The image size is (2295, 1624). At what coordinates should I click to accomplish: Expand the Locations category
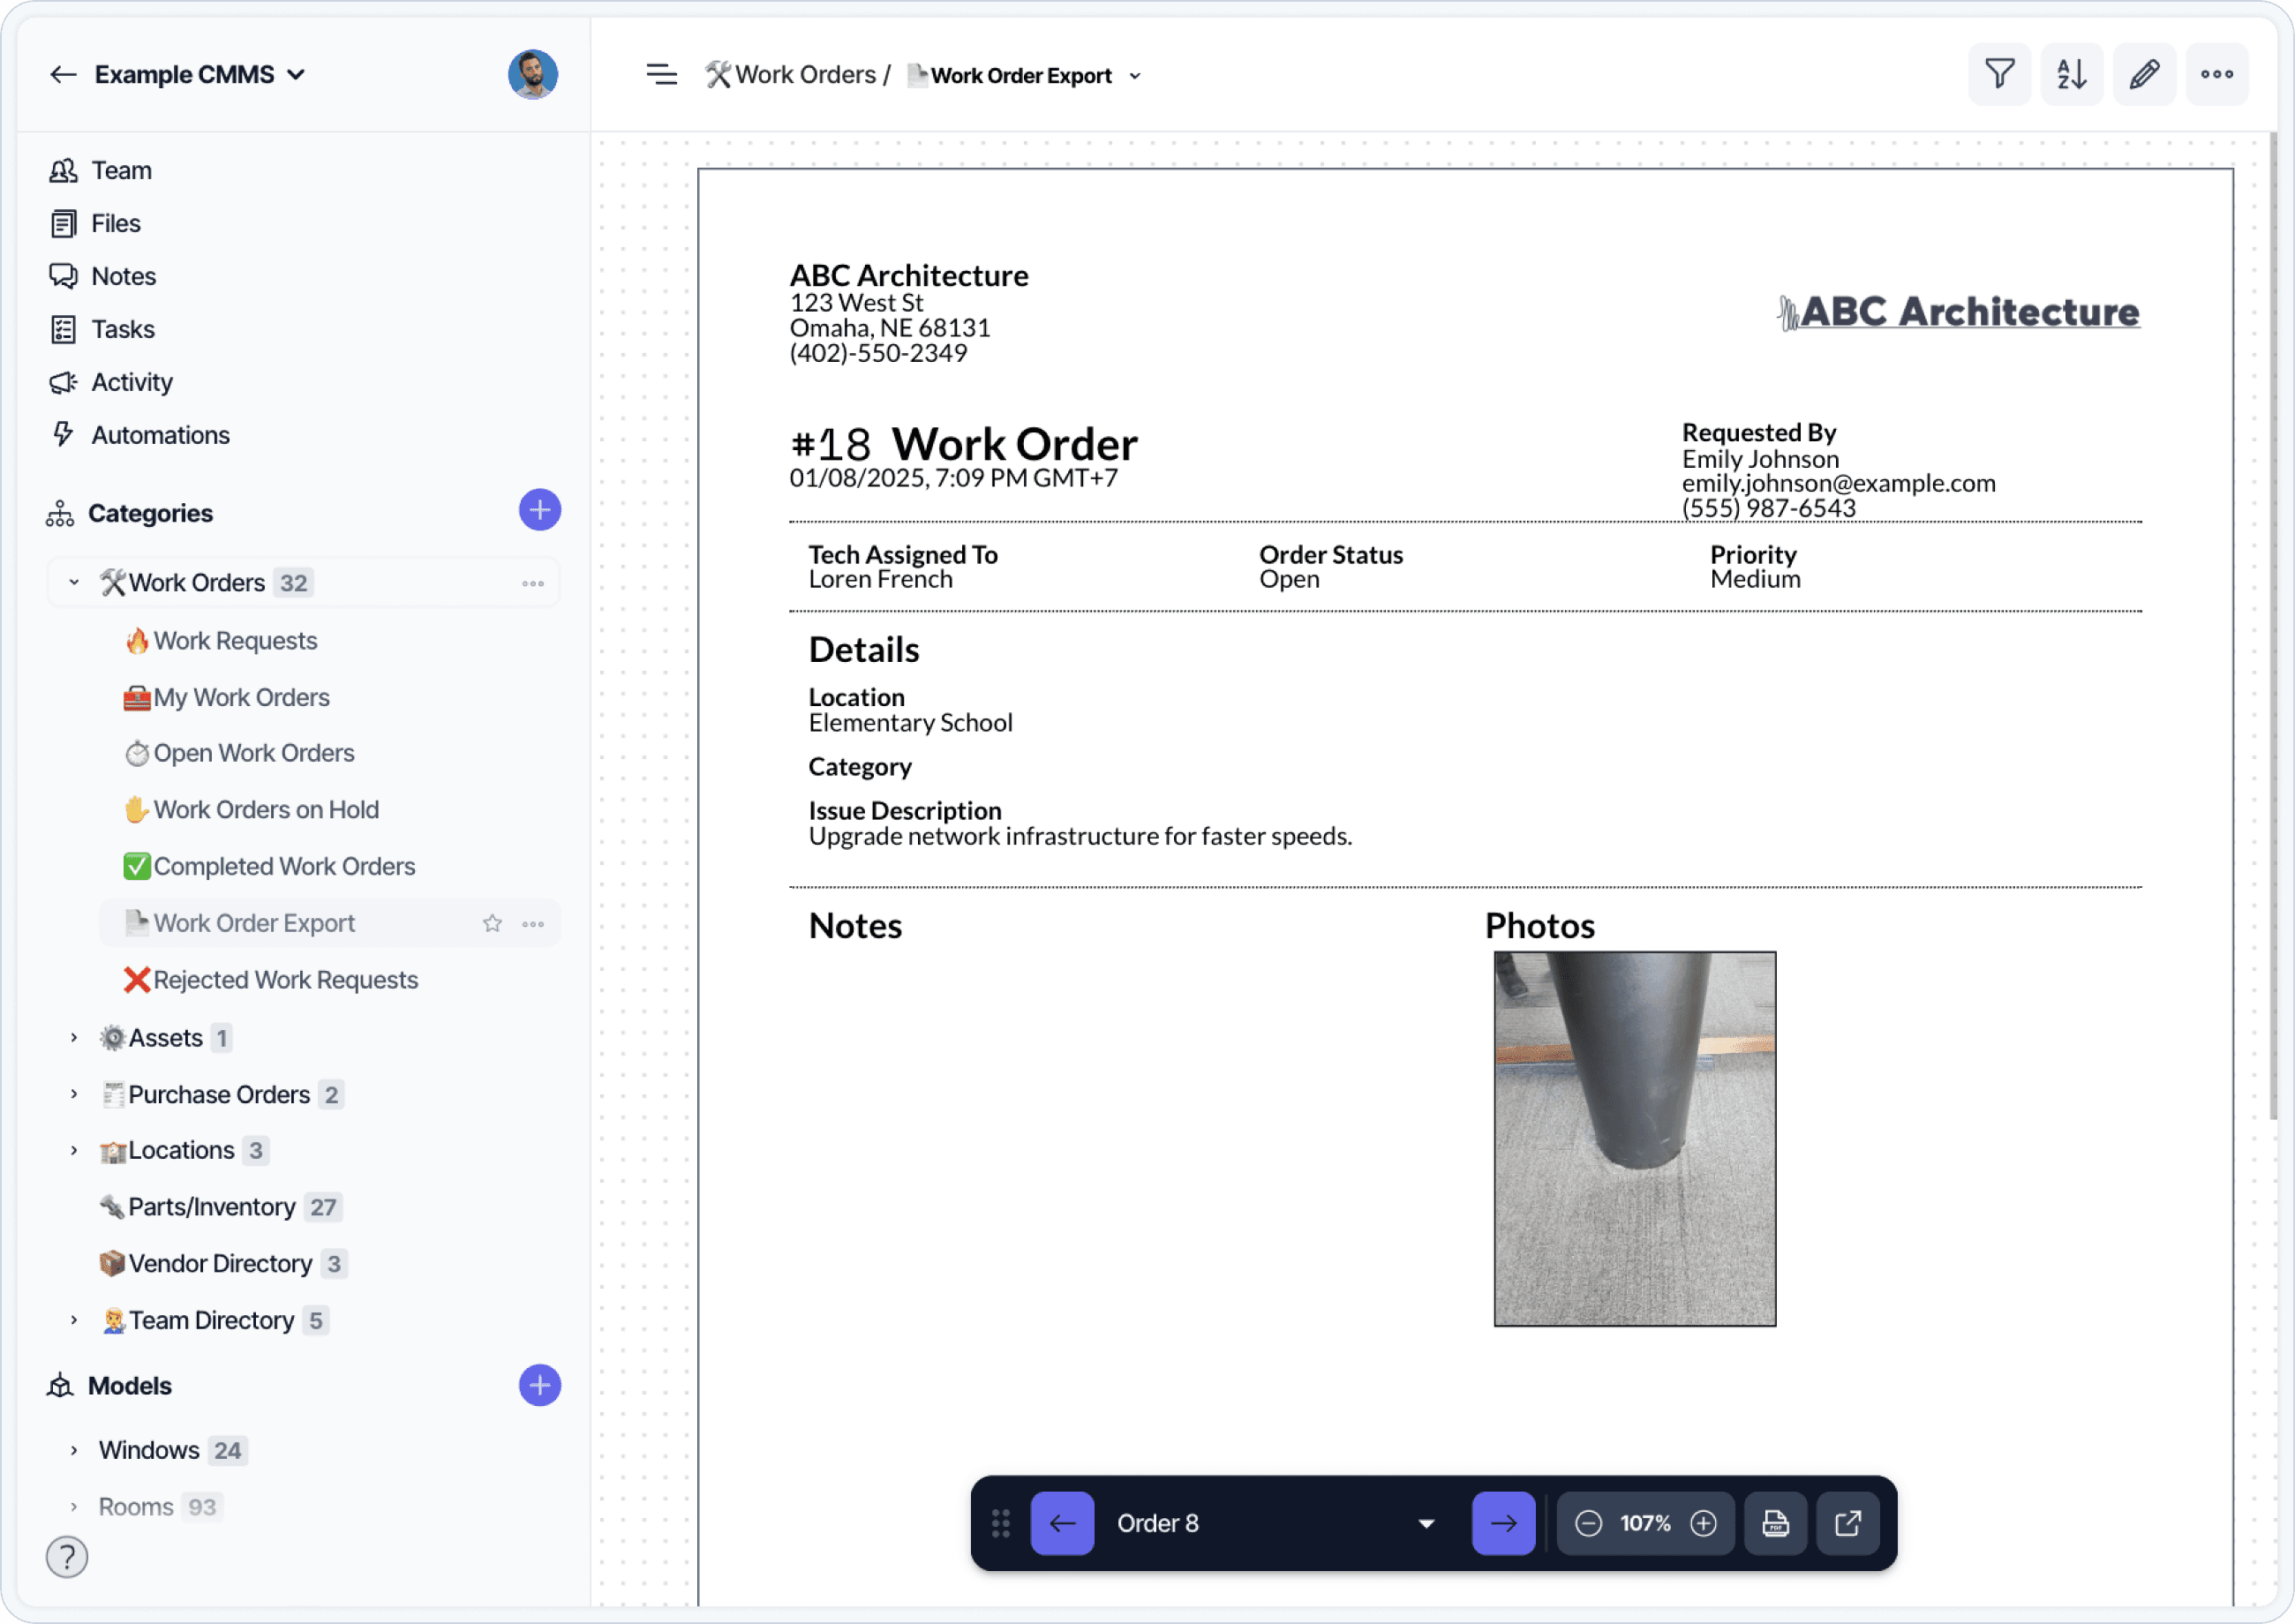74,1150
